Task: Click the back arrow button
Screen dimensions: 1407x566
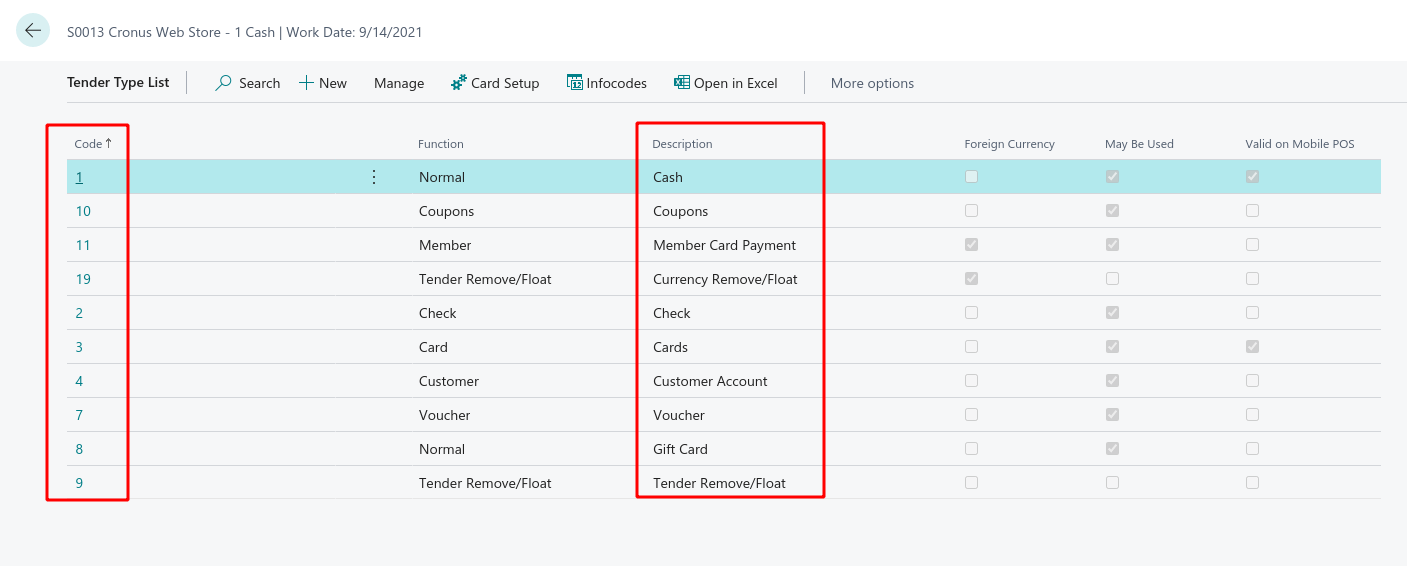Action: pos(33,31)
